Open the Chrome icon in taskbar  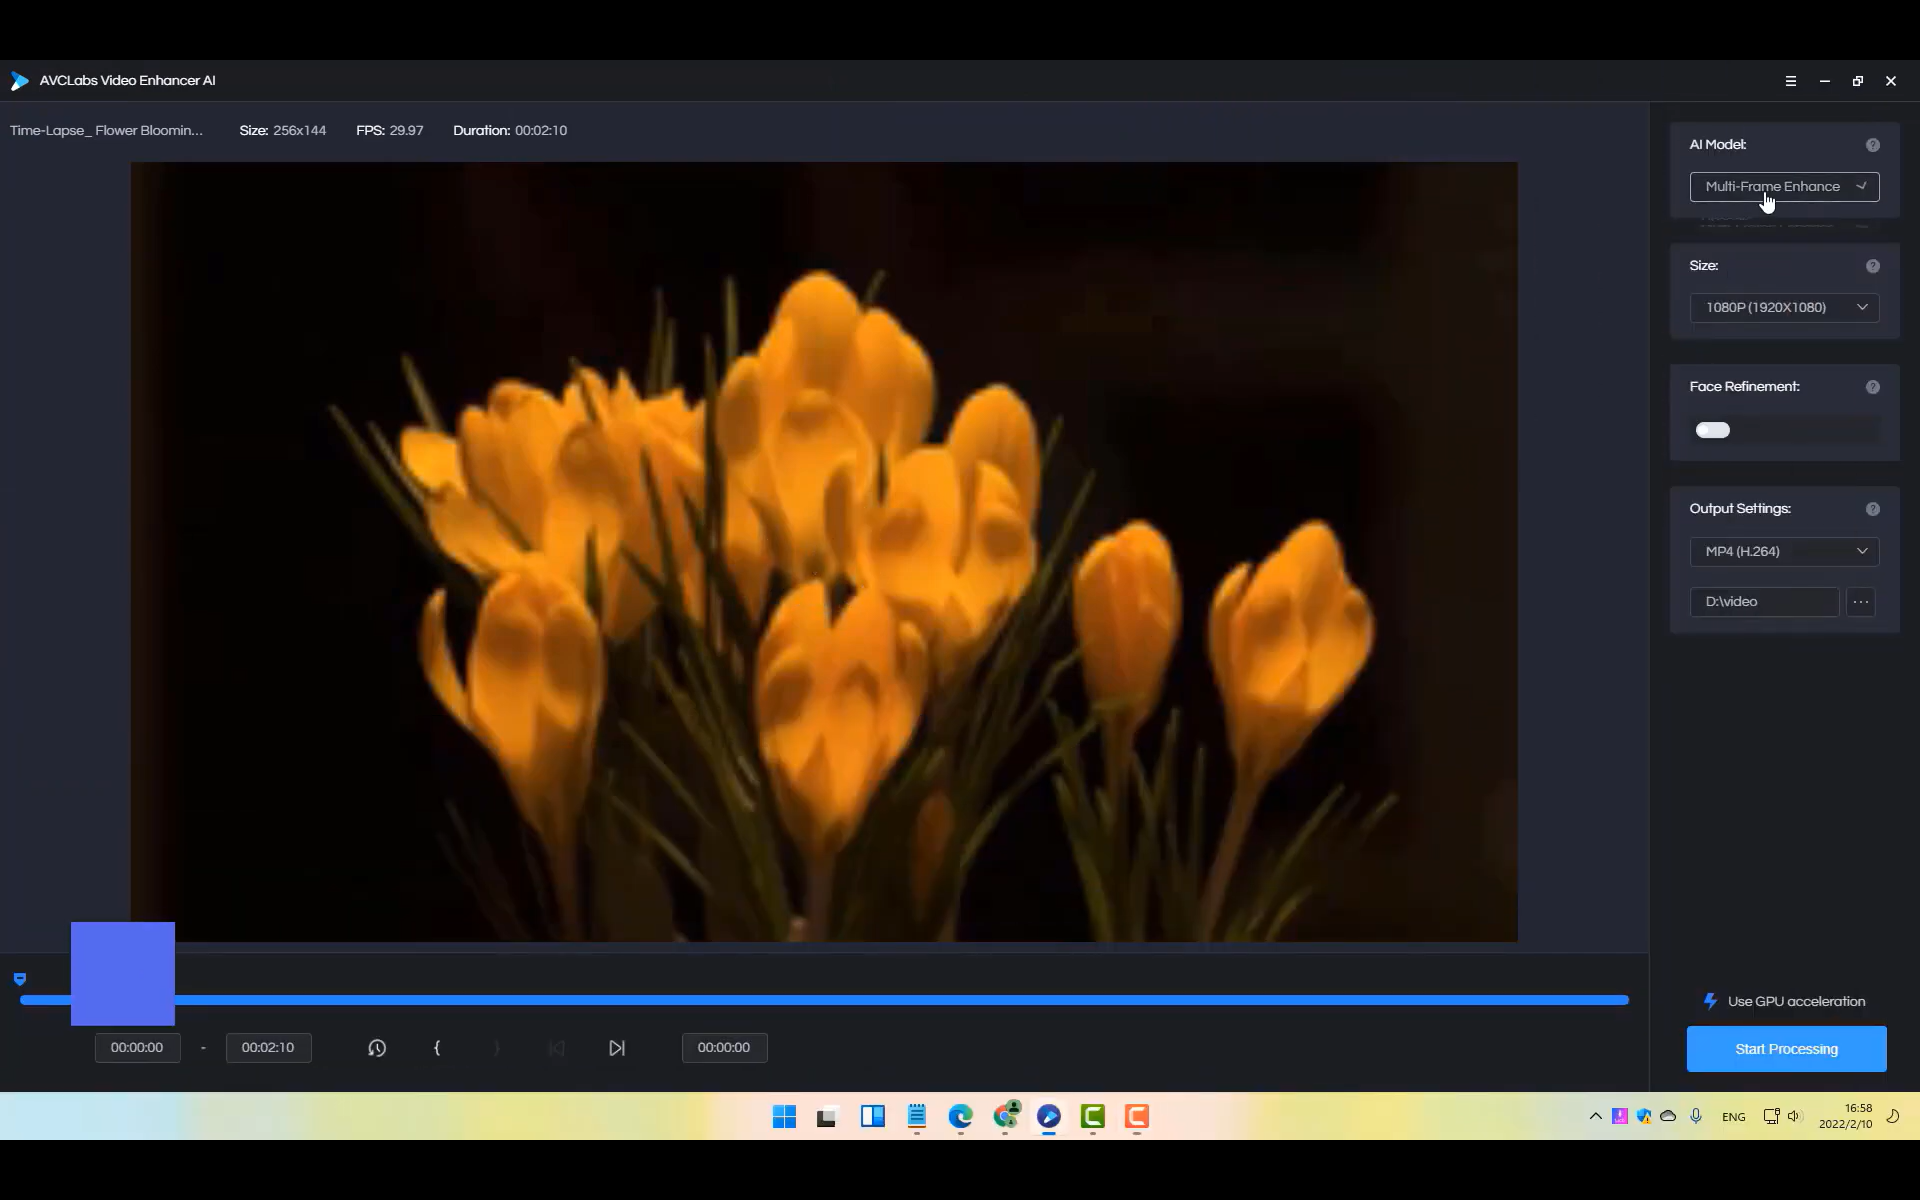click(1006, 1116)
